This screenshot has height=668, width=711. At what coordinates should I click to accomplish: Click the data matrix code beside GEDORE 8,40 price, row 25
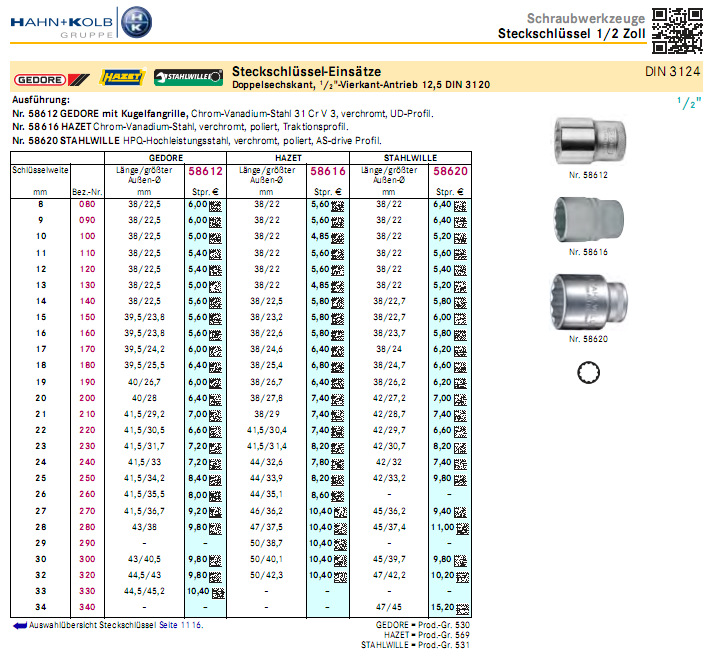pos(215,480)
